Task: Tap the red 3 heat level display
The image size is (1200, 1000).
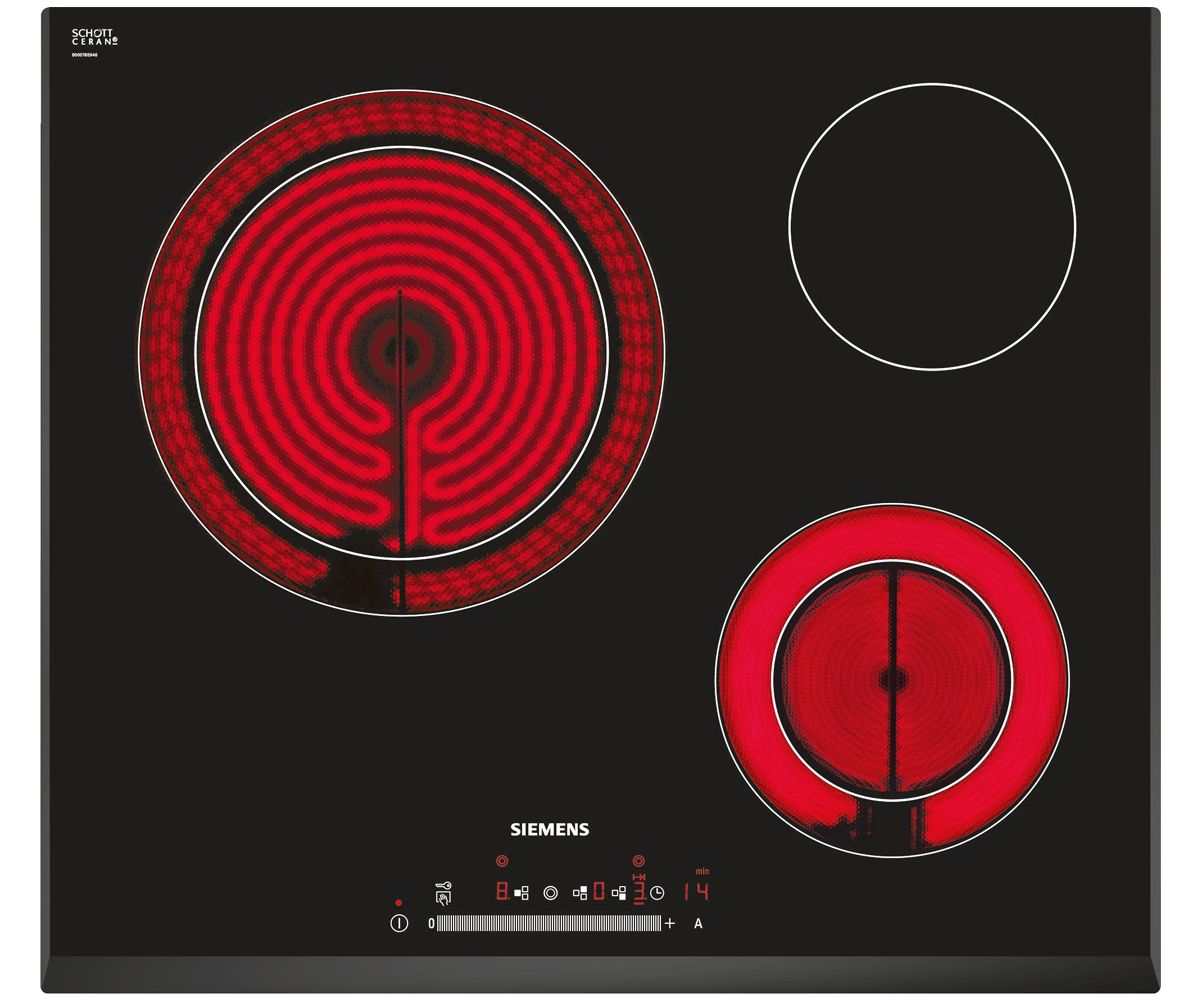Action: point(639,892)
